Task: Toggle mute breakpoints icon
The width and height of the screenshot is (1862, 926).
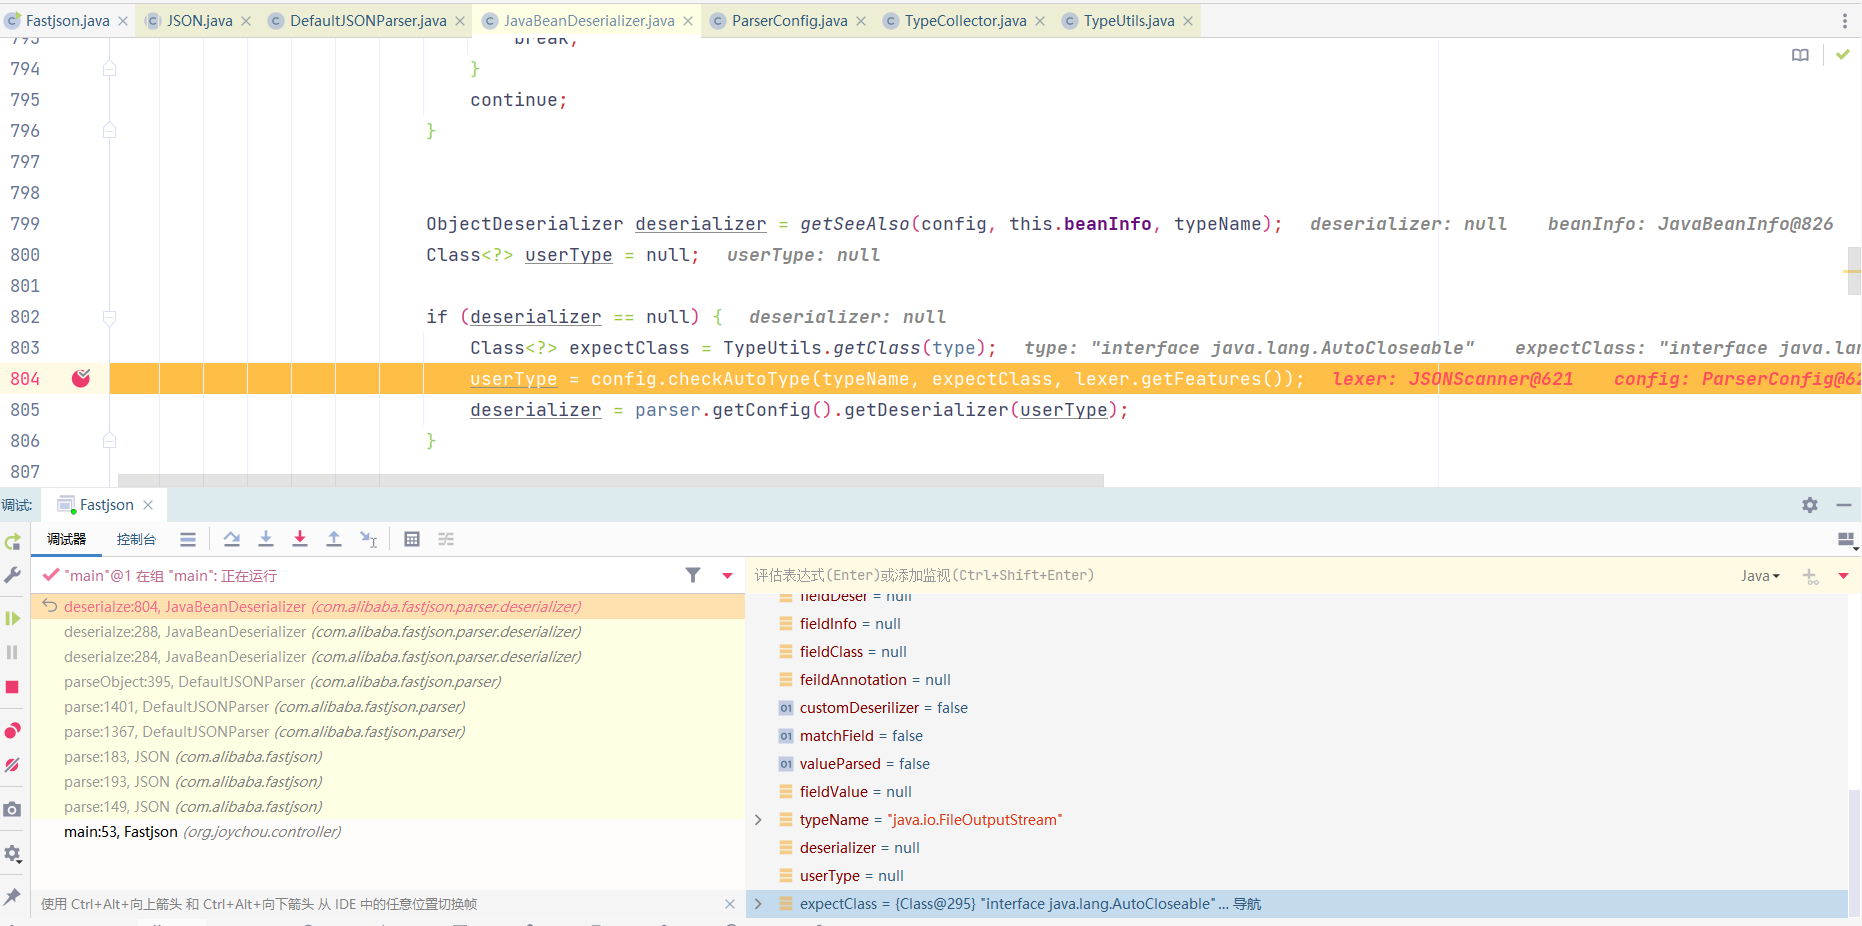Action: coord(12,765)
